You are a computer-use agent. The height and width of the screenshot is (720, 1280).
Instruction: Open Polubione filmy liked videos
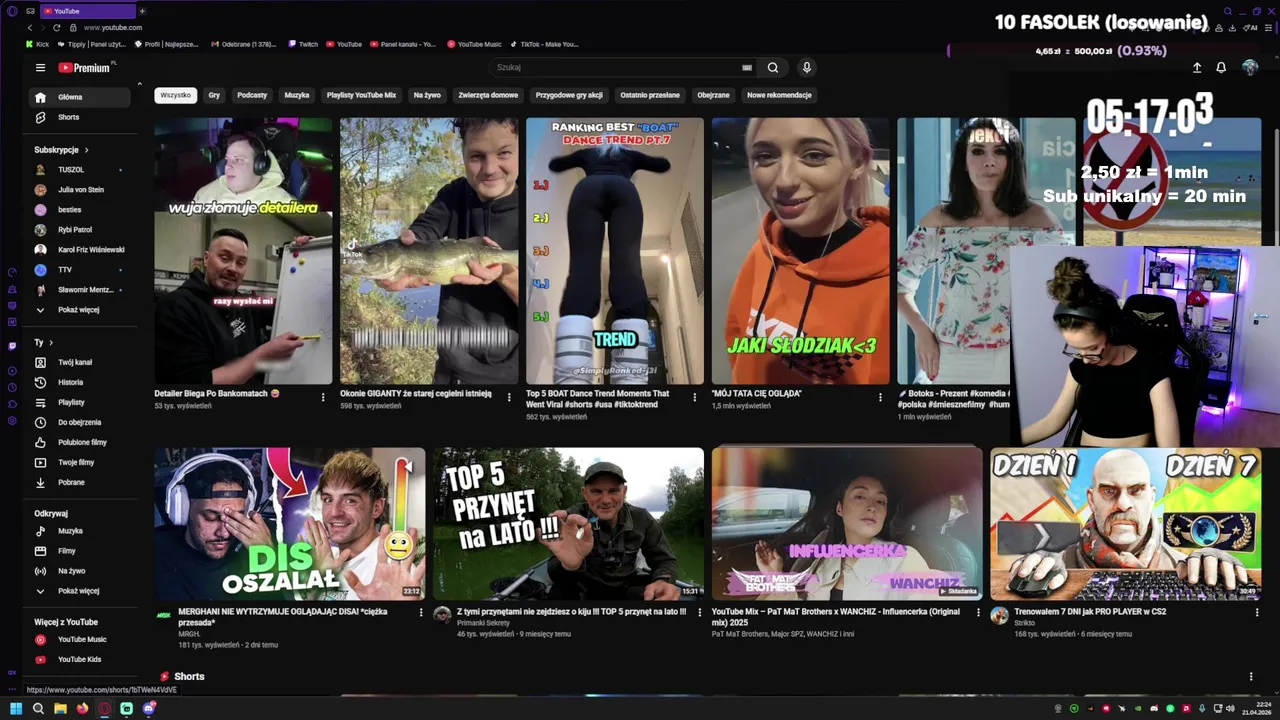click(x=80, y=442)
